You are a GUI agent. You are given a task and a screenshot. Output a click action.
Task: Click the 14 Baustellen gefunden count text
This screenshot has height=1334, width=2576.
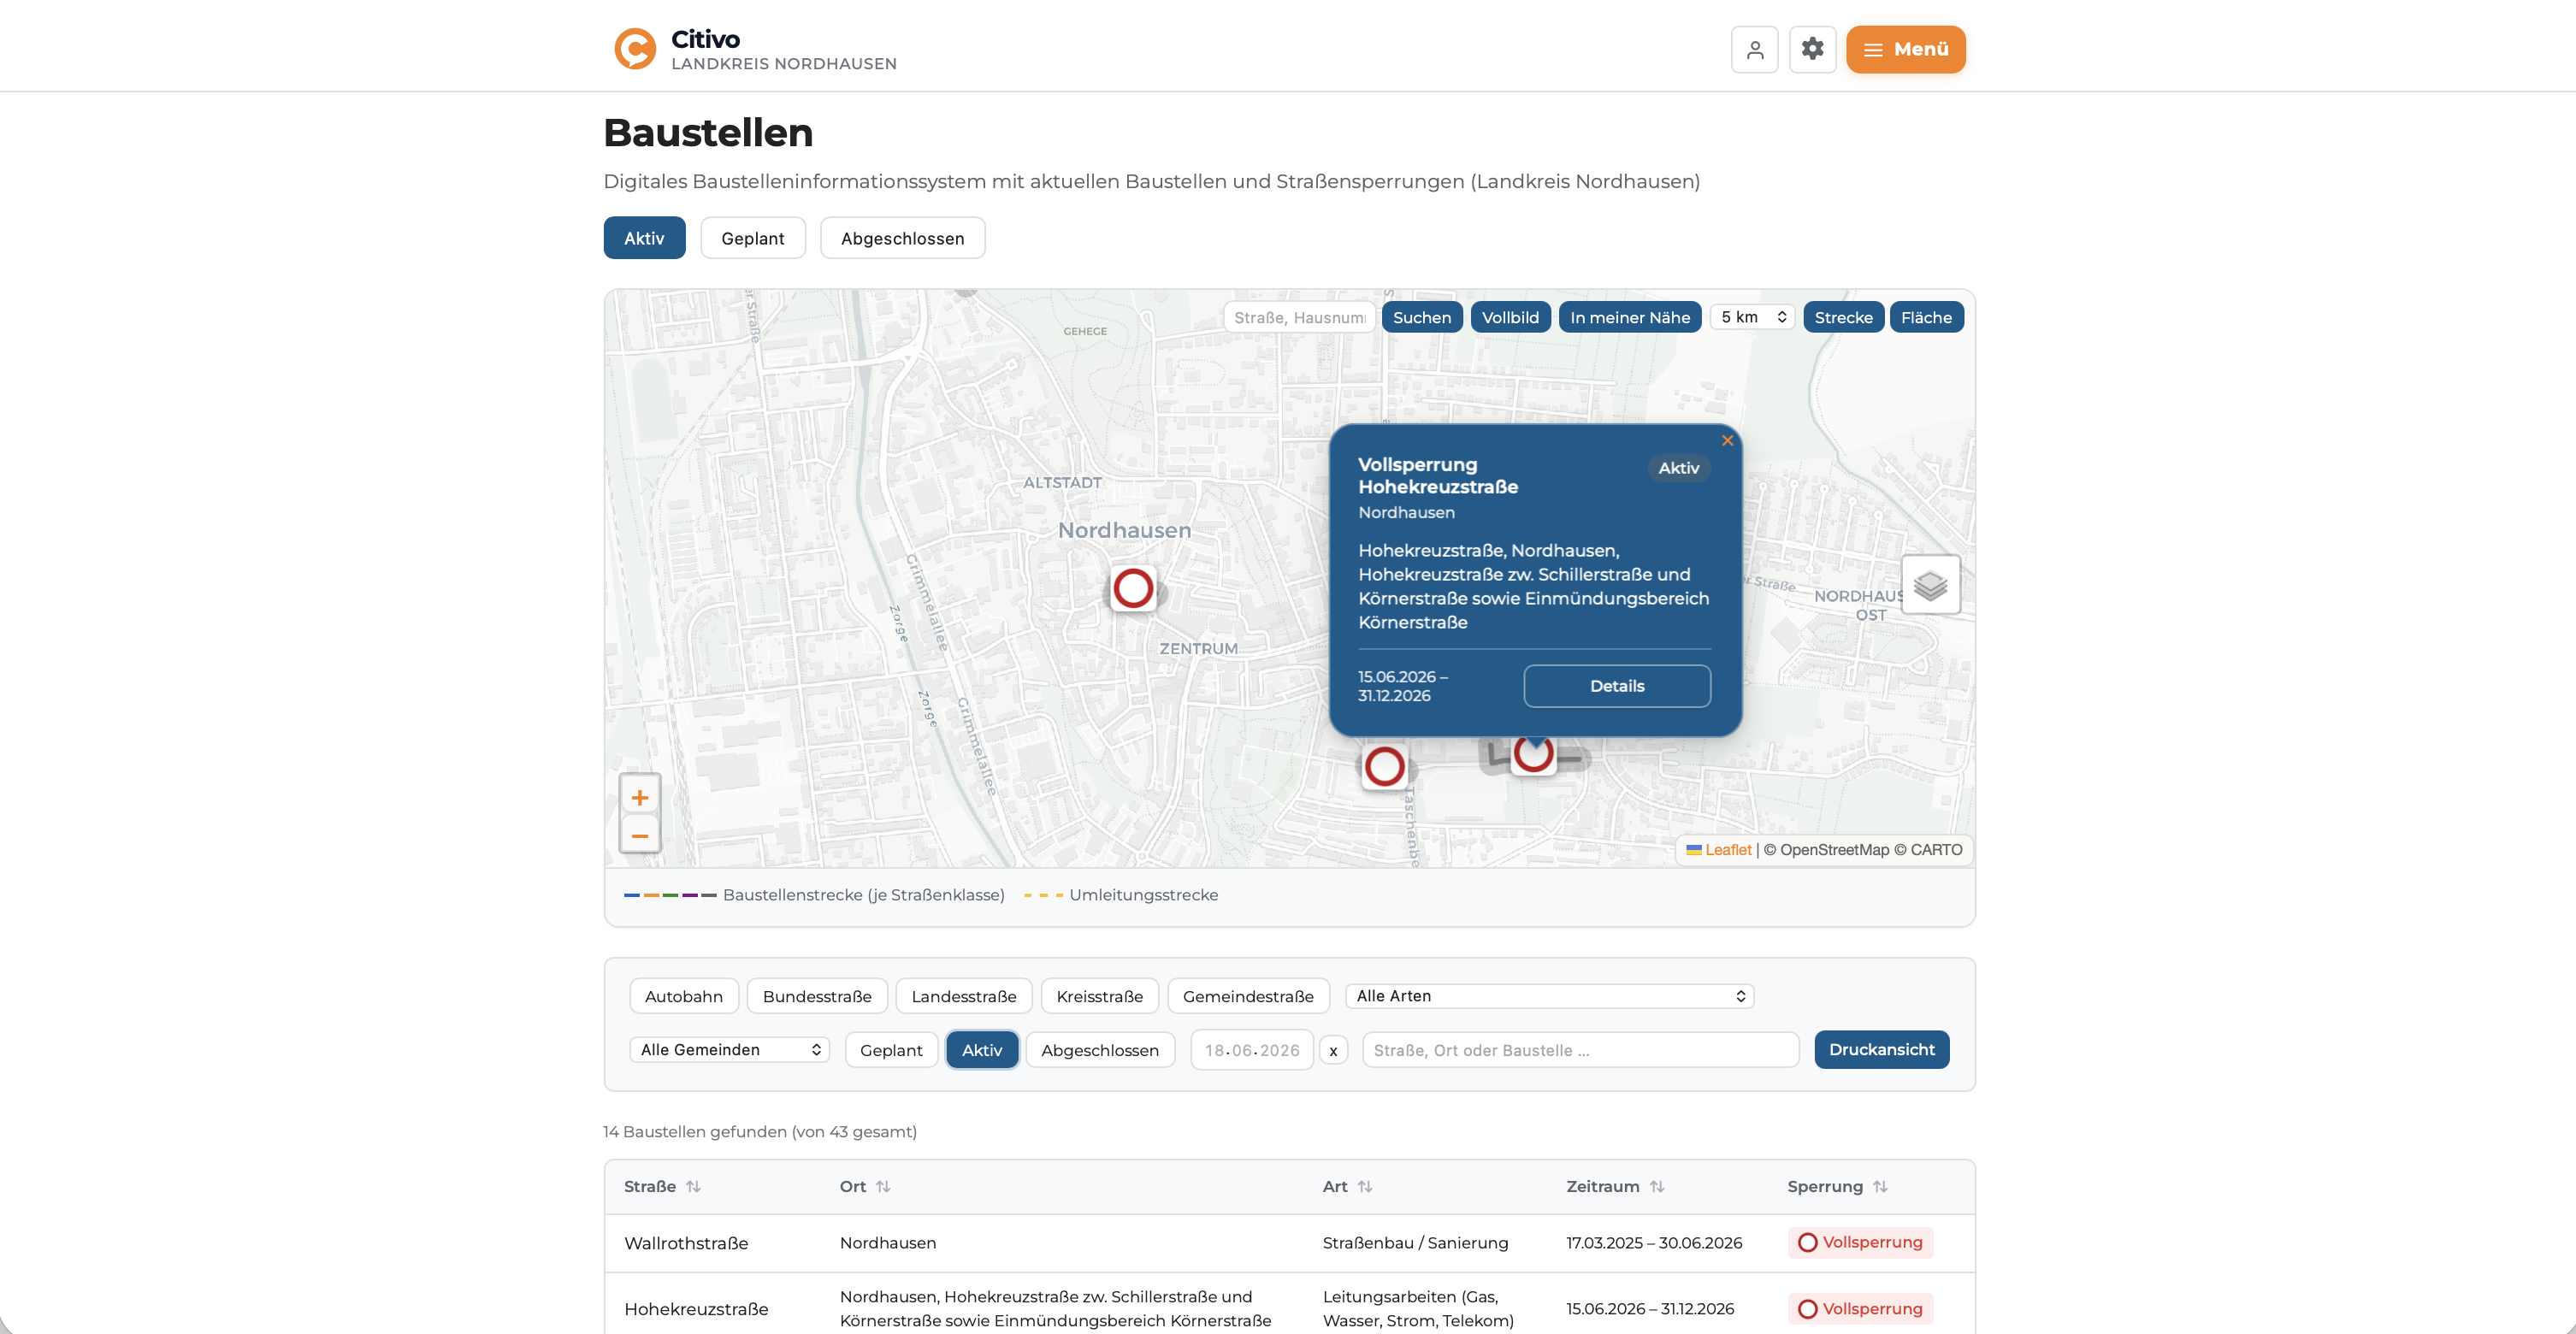[760, 1132]
